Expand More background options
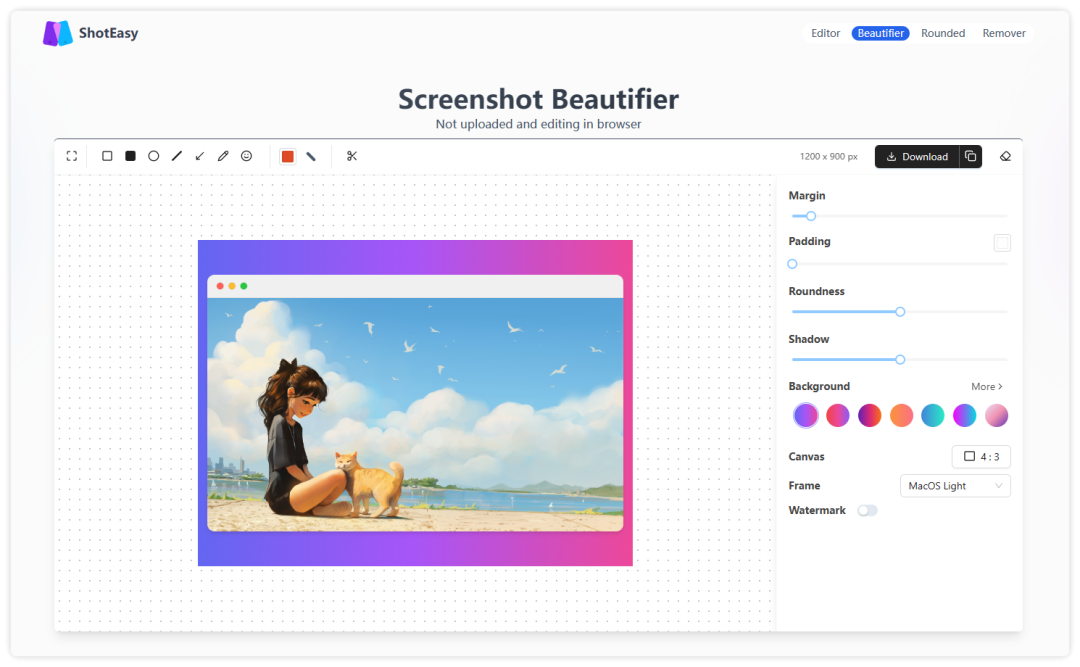This screenshot has height=667, width=1080. pyautogui.click(x=986, y=387)
